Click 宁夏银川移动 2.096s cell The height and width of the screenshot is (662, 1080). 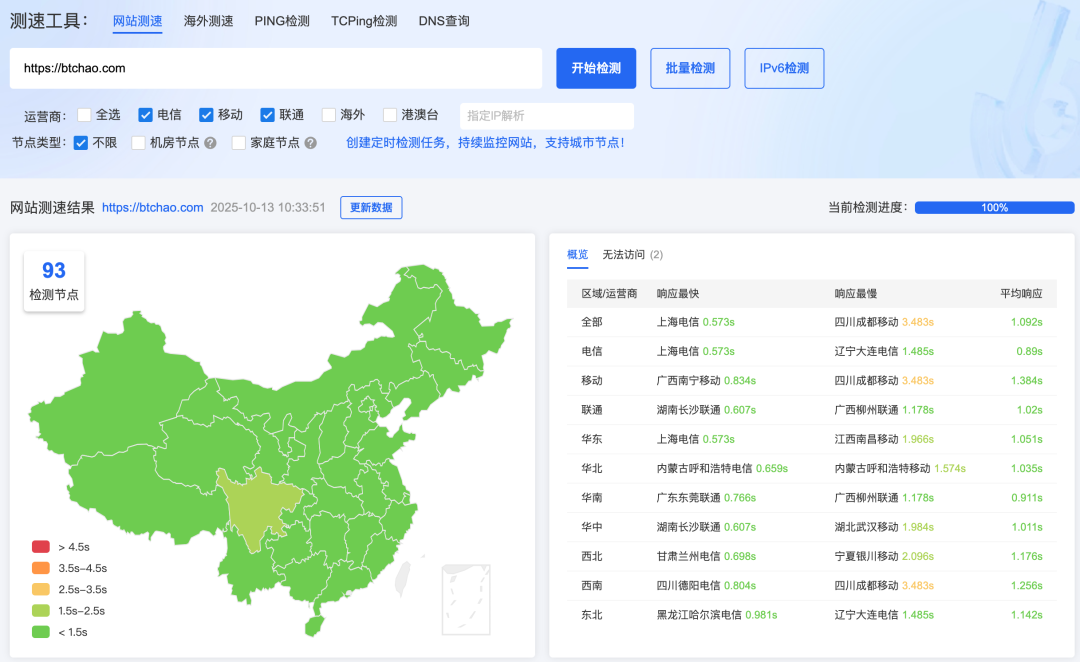(884, 556)
